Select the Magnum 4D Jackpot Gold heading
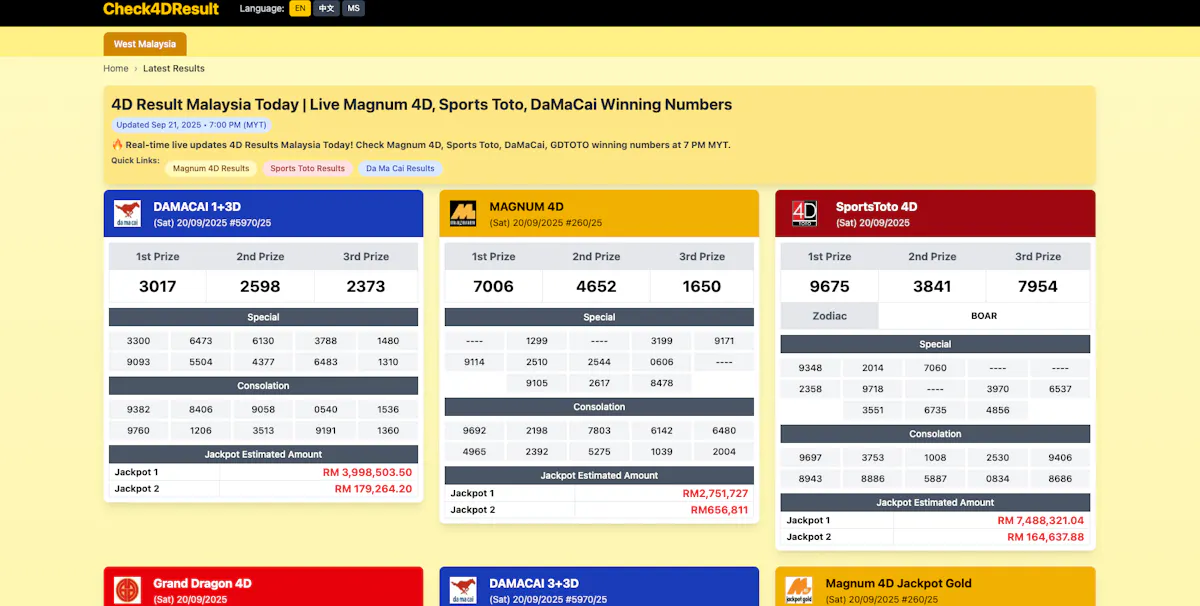Image resolution: width=1200 pixels, height=606 pixels. [x=898, y=584]
